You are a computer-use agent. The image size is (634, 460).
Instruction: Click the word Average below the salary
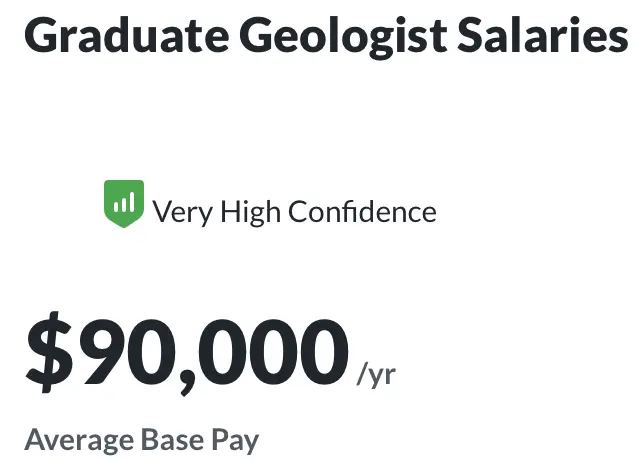pyautogui.click(x=79, y=440)
